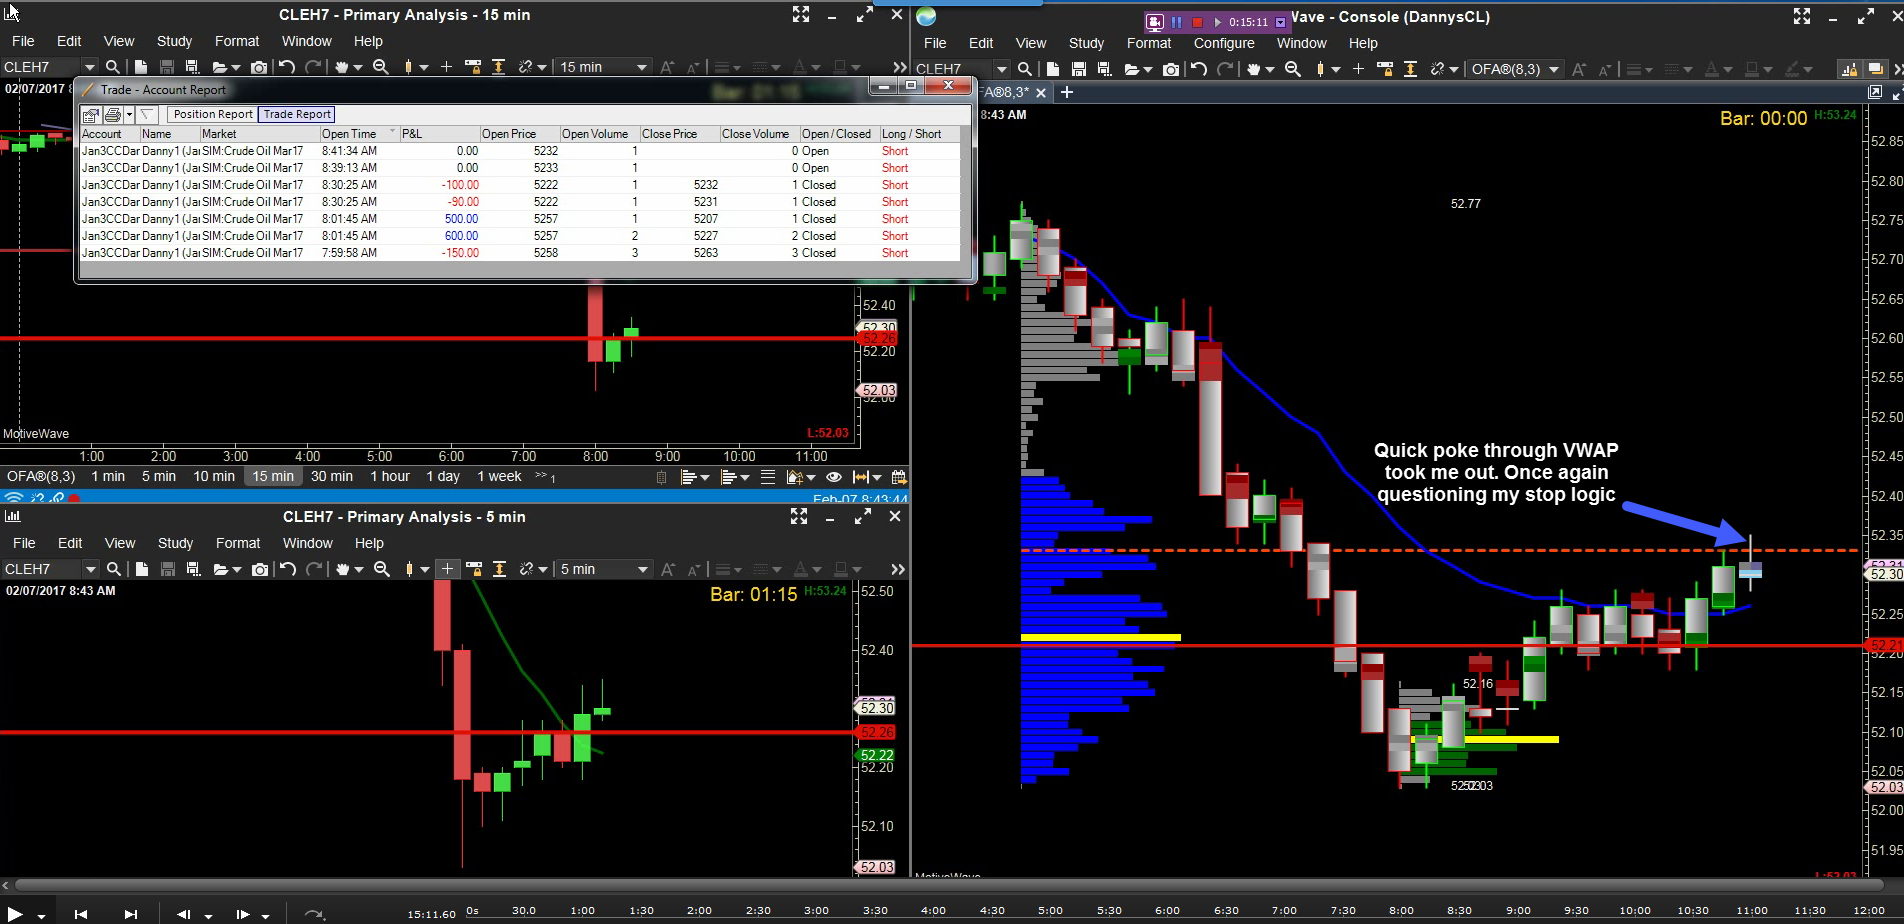
Task: Redo action in the Console window
Action: [1225, 69]
